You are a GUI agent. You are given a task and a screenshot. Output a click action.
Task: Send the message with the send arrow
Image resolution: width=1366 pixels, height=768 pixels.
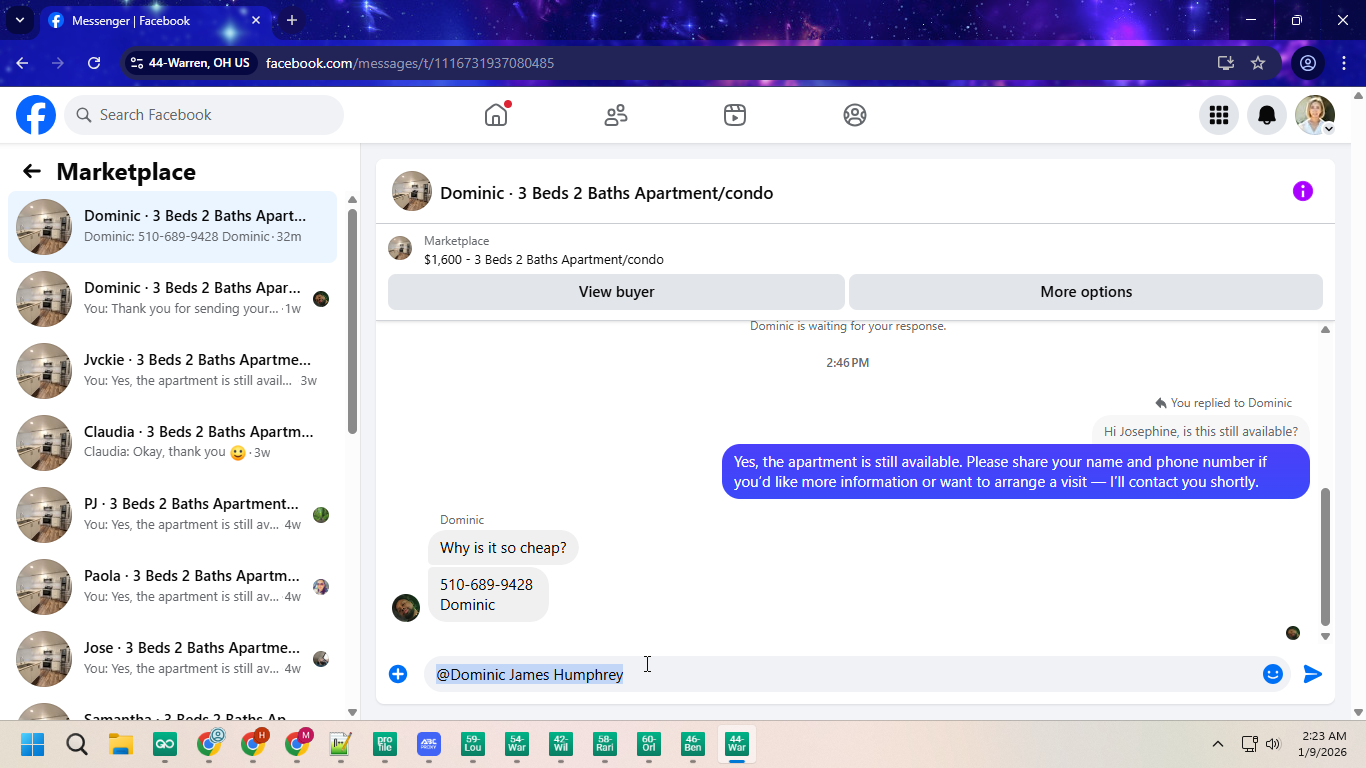(x=1313, y=674)
